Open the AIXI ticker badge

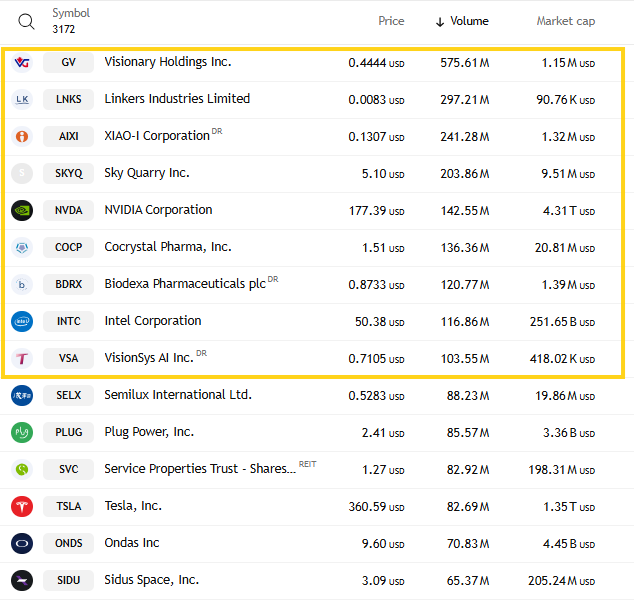[68, 137]
